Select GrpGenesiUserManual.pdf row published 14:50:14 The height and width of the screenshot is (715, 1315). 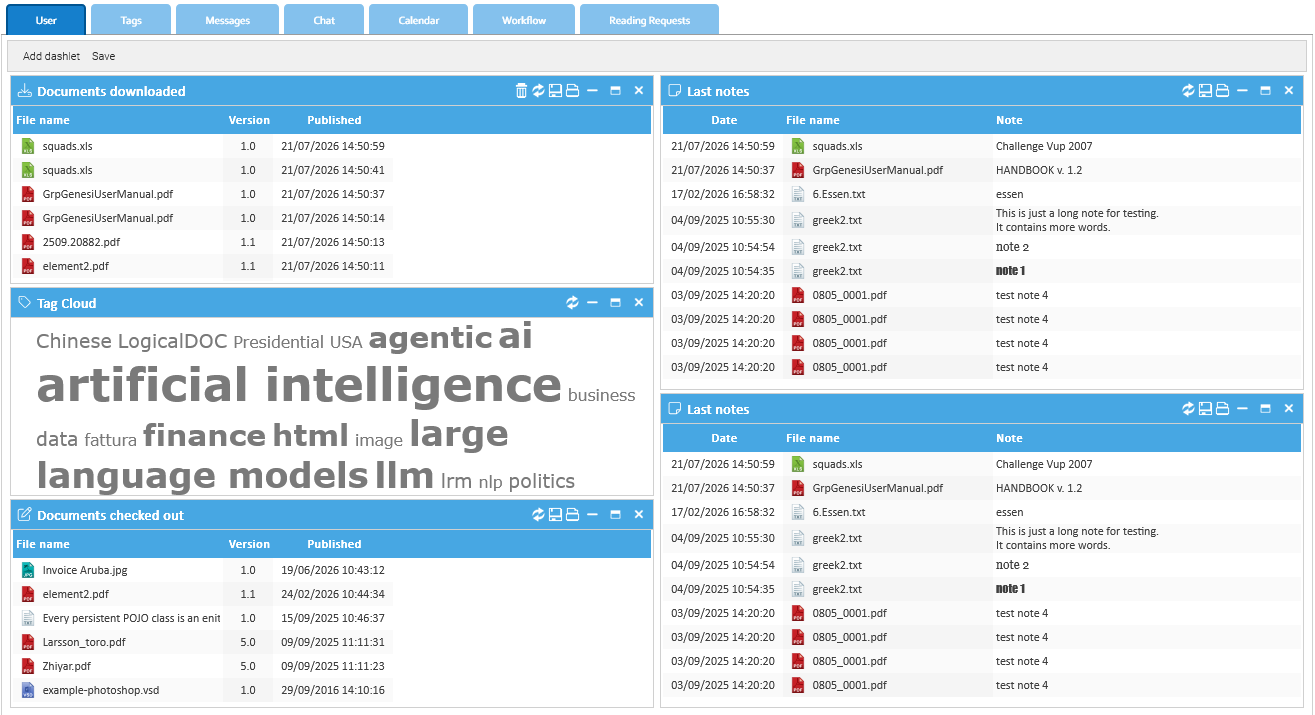[203, 218]
